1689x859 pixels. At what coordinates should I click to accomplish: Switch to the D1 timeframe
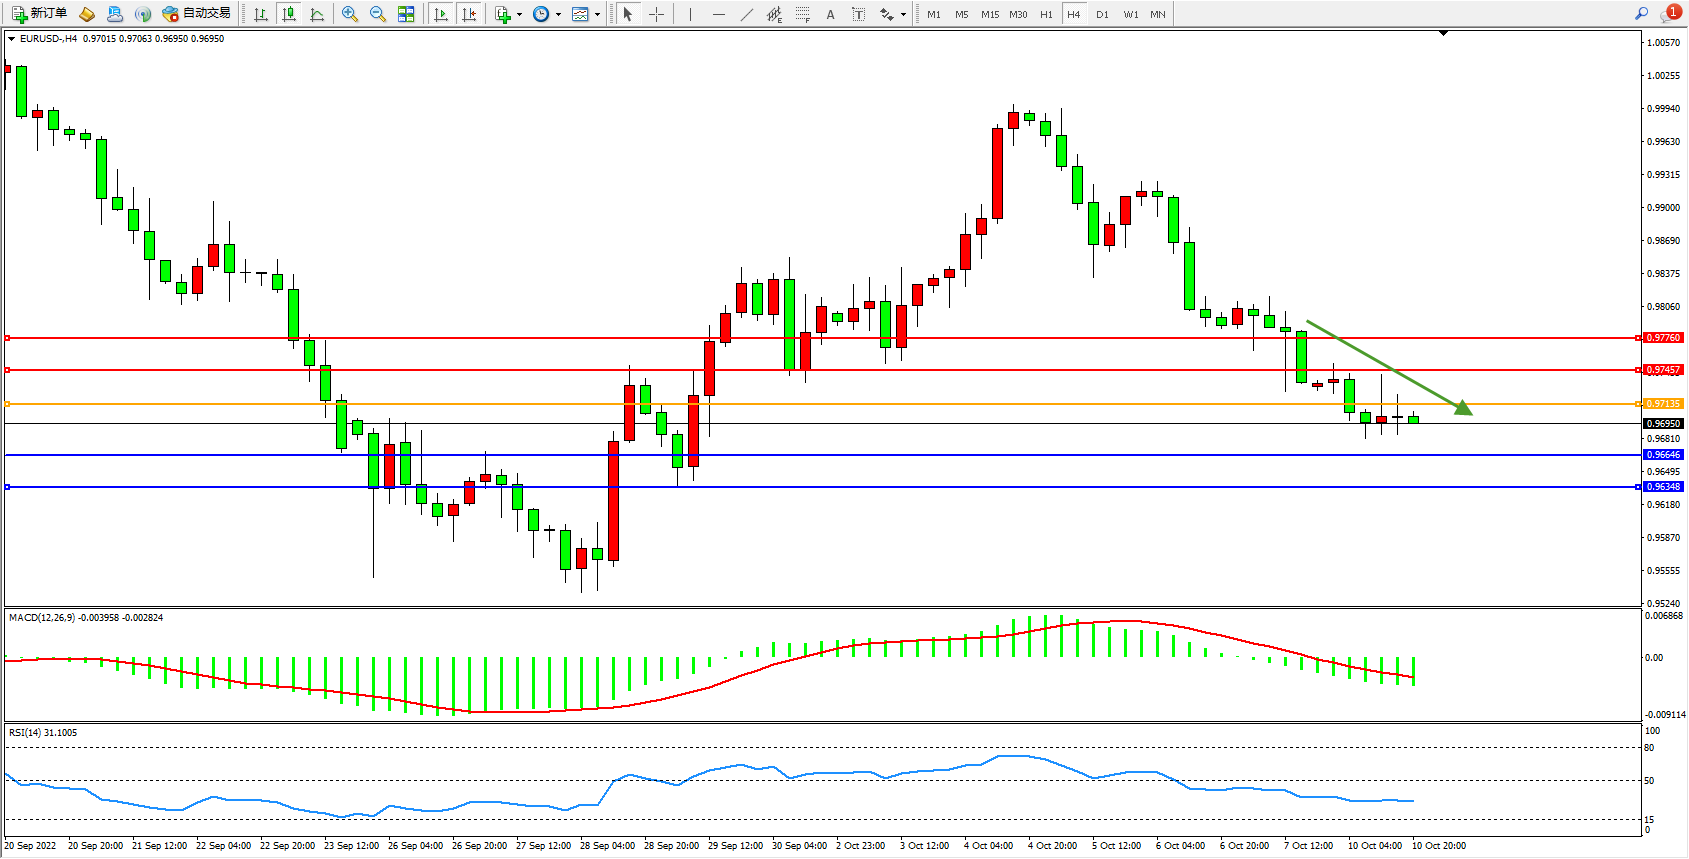1102,14
